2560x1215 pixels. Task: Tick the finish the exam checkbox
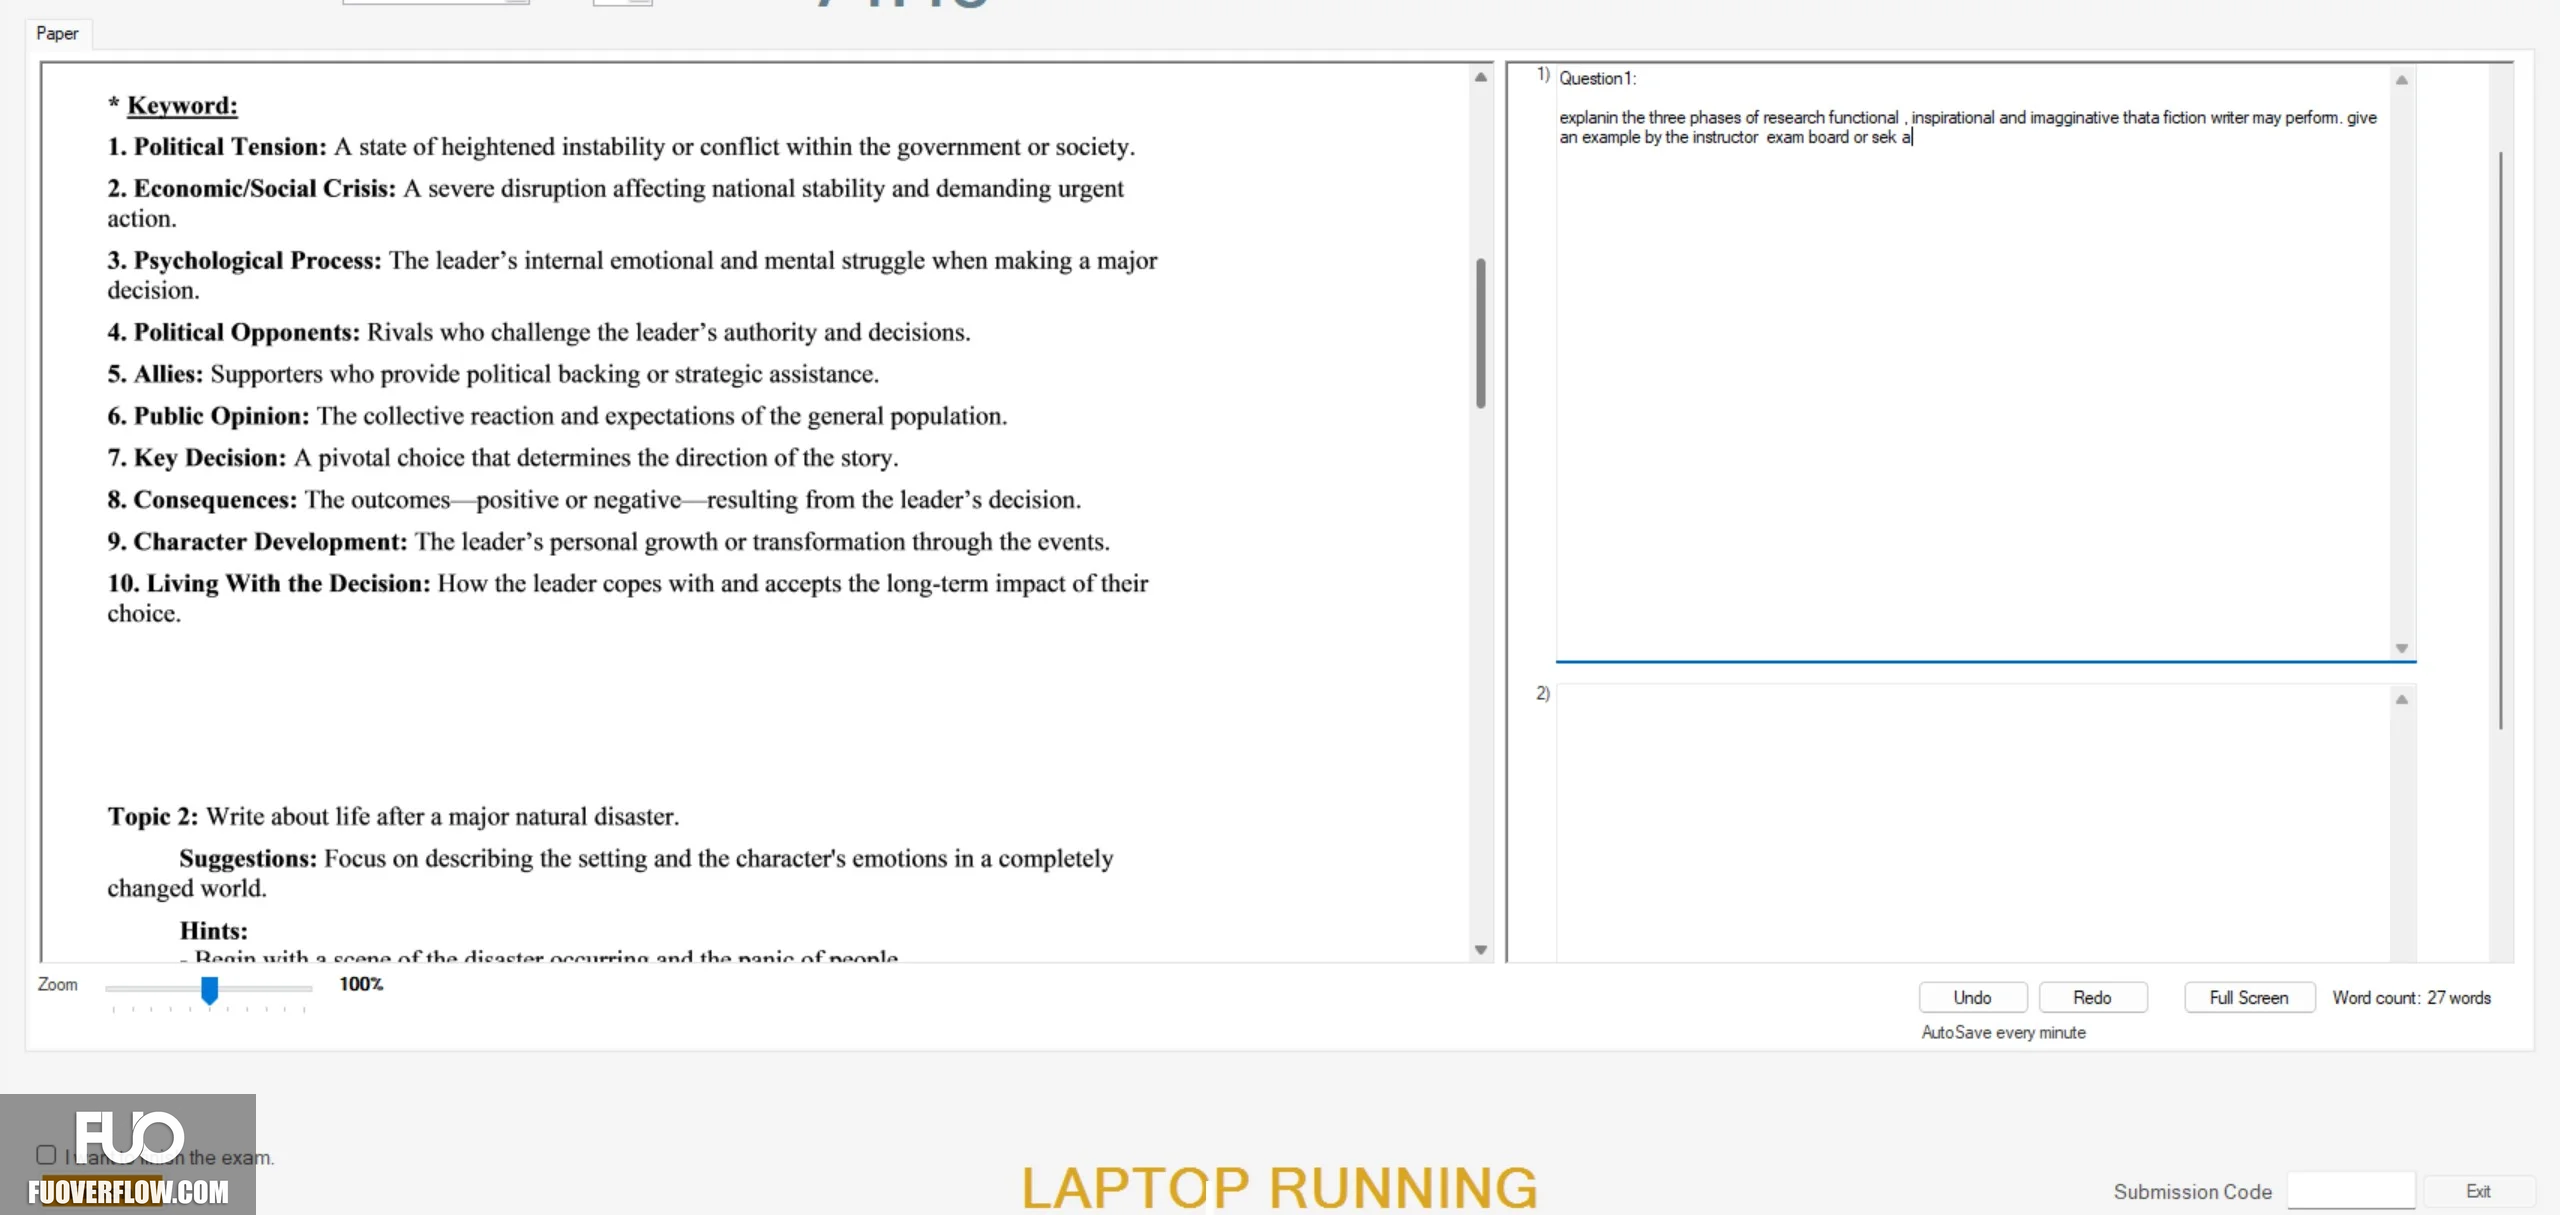(x=46, y=1155)
